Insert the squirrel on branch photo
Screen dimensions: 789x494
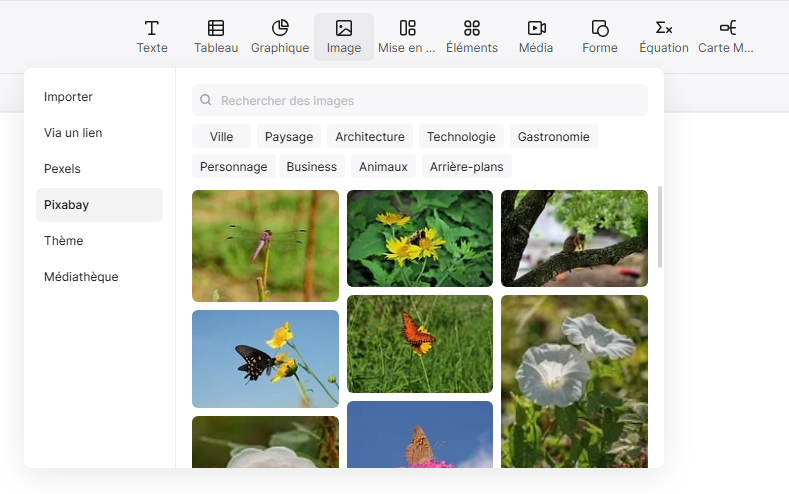point(574,238)
